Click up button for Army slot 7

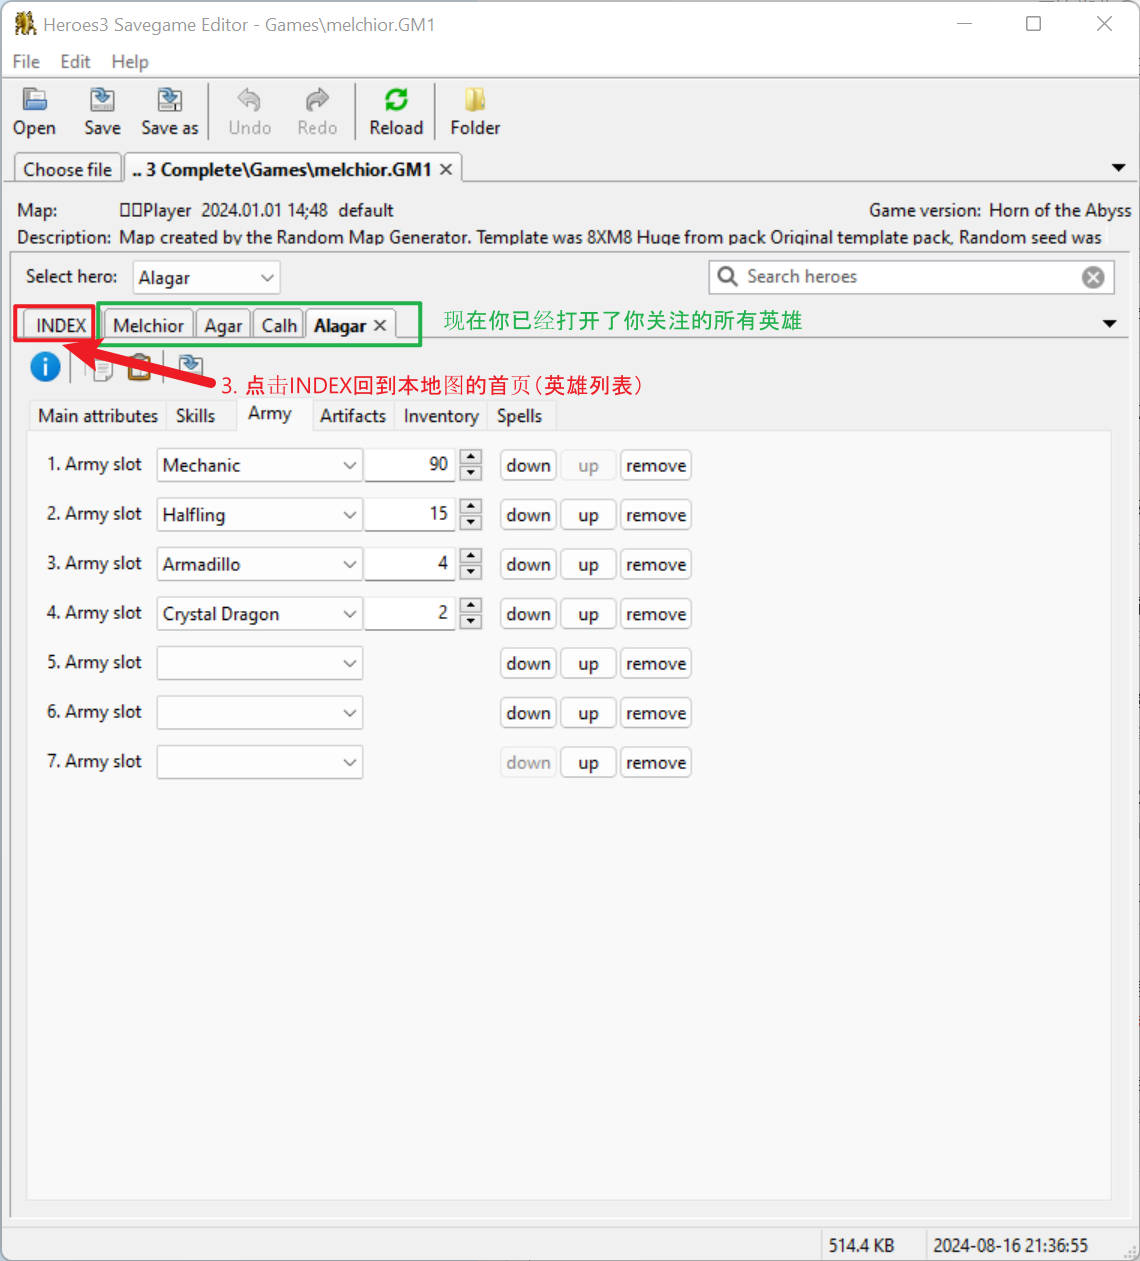588,762
